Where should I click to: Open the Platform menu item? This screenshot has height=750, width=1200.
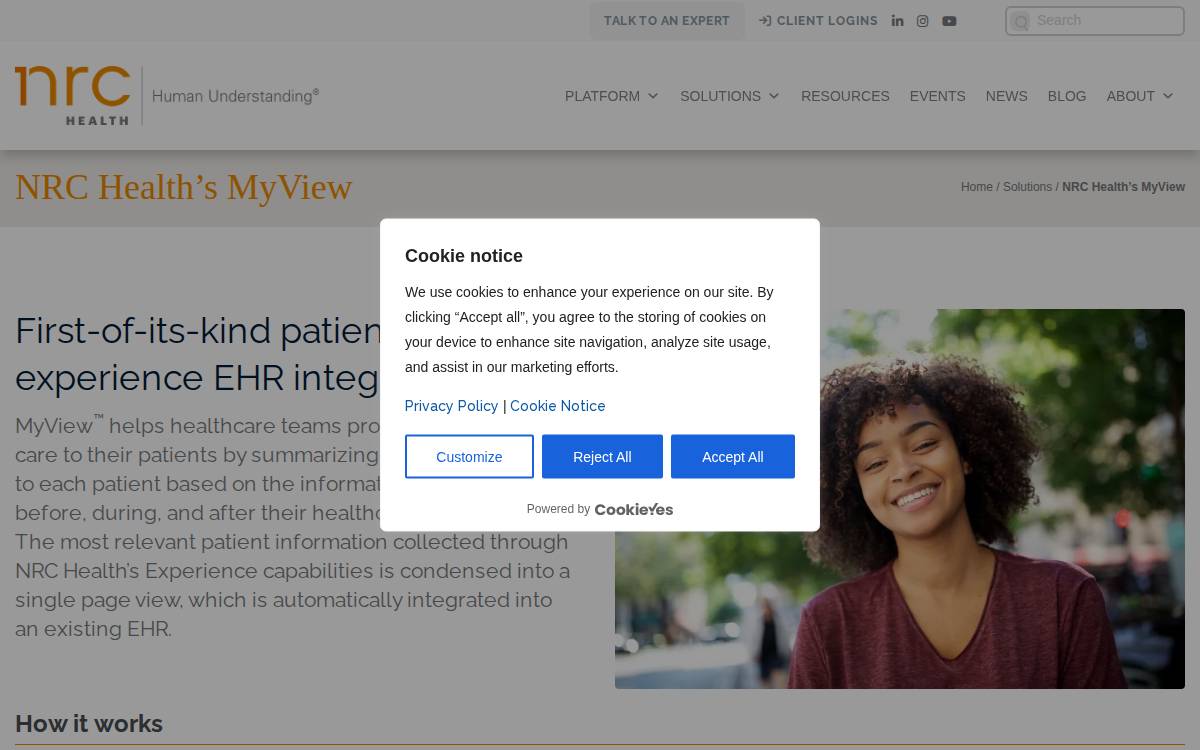click(602, 96)
